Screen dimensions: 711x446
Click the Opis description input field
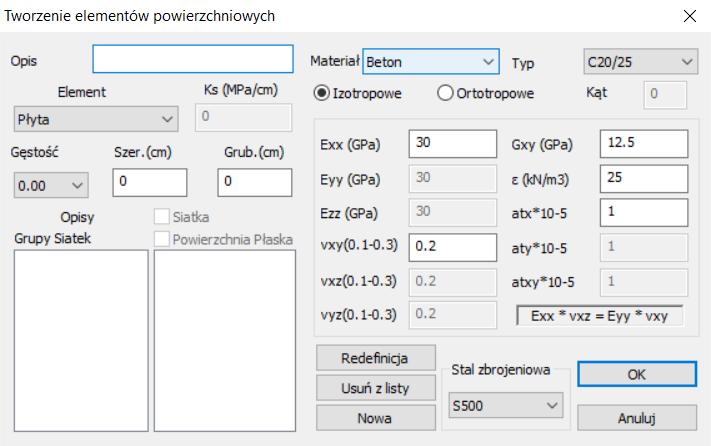coord(193,59)
